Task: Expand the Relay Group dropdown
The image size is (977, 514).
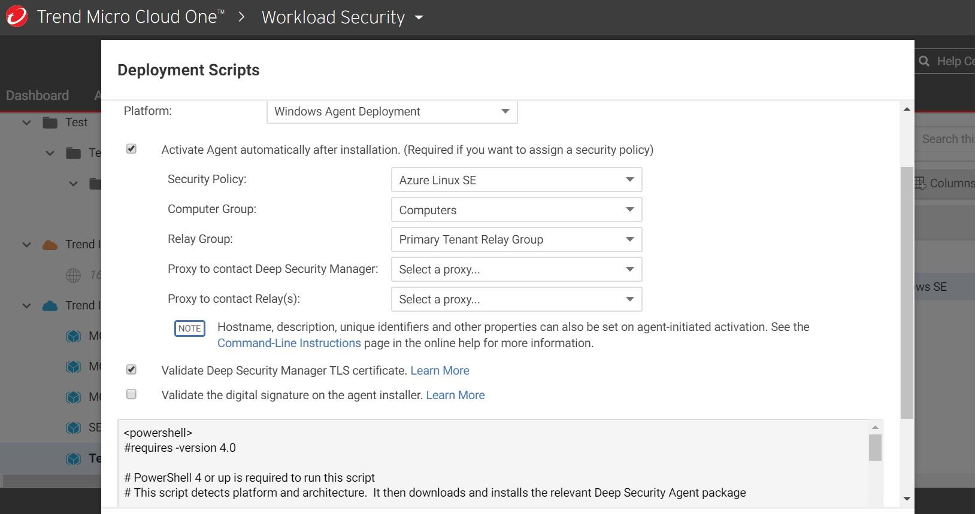Action: point(516,239)
